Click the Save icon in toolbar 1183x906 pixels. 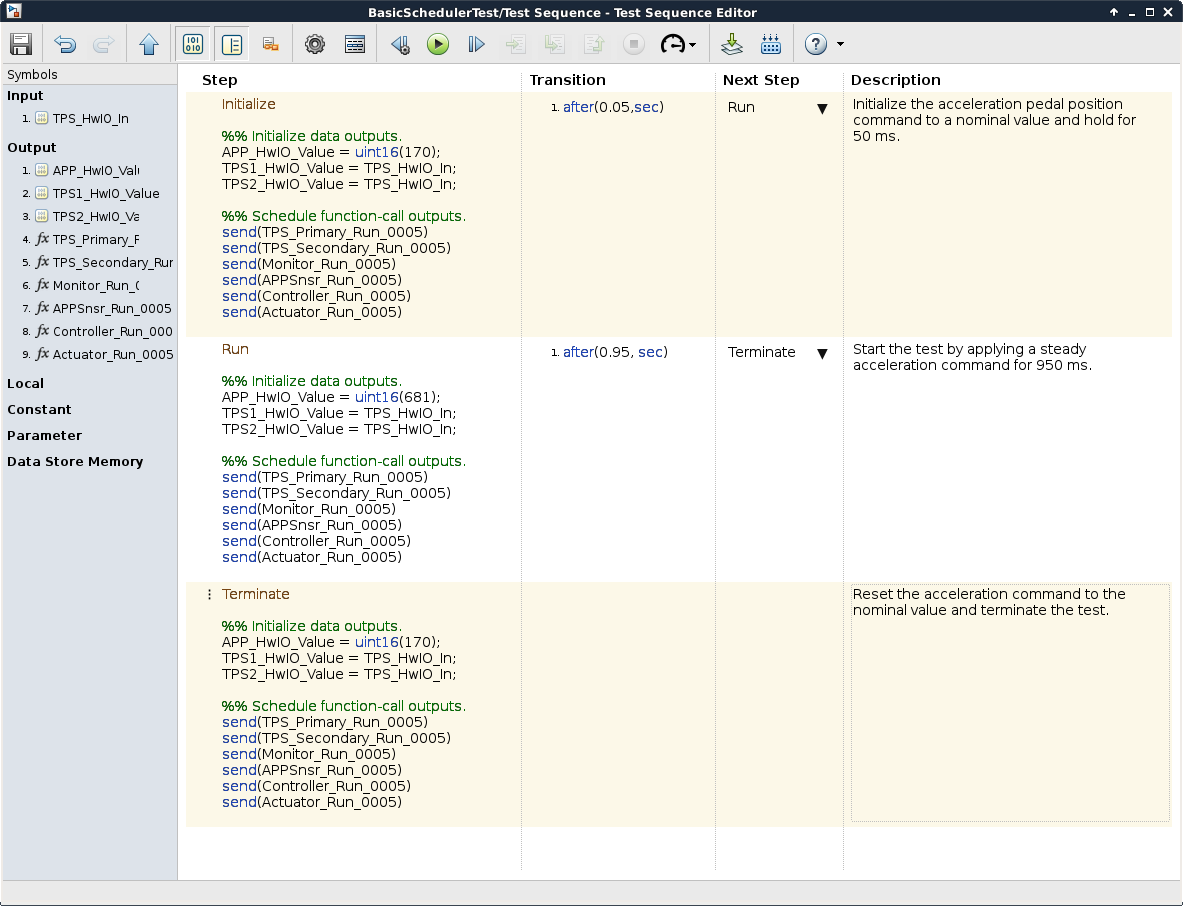pyautogui.click(x=21, y=44)
